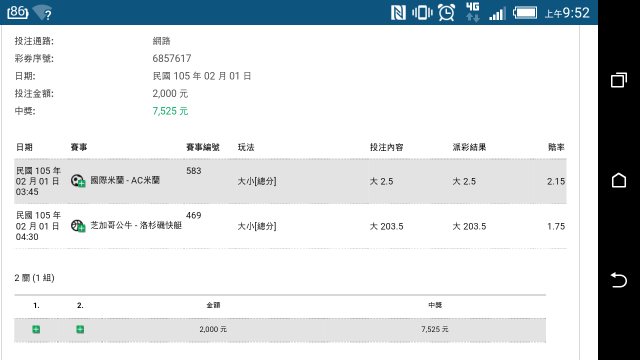Tap the NFC status bar icon

(398, 13)
